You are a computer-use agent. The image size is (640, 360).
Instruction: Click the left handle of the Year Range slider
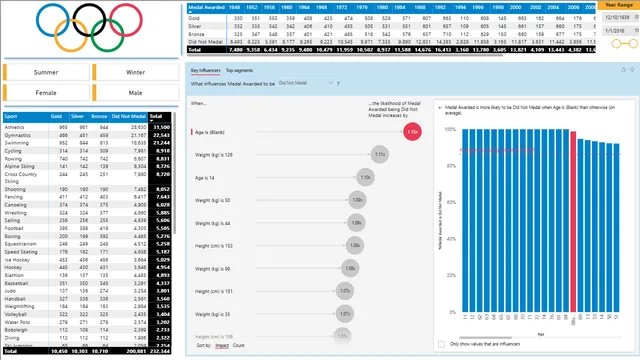click(x=616, y=44)
